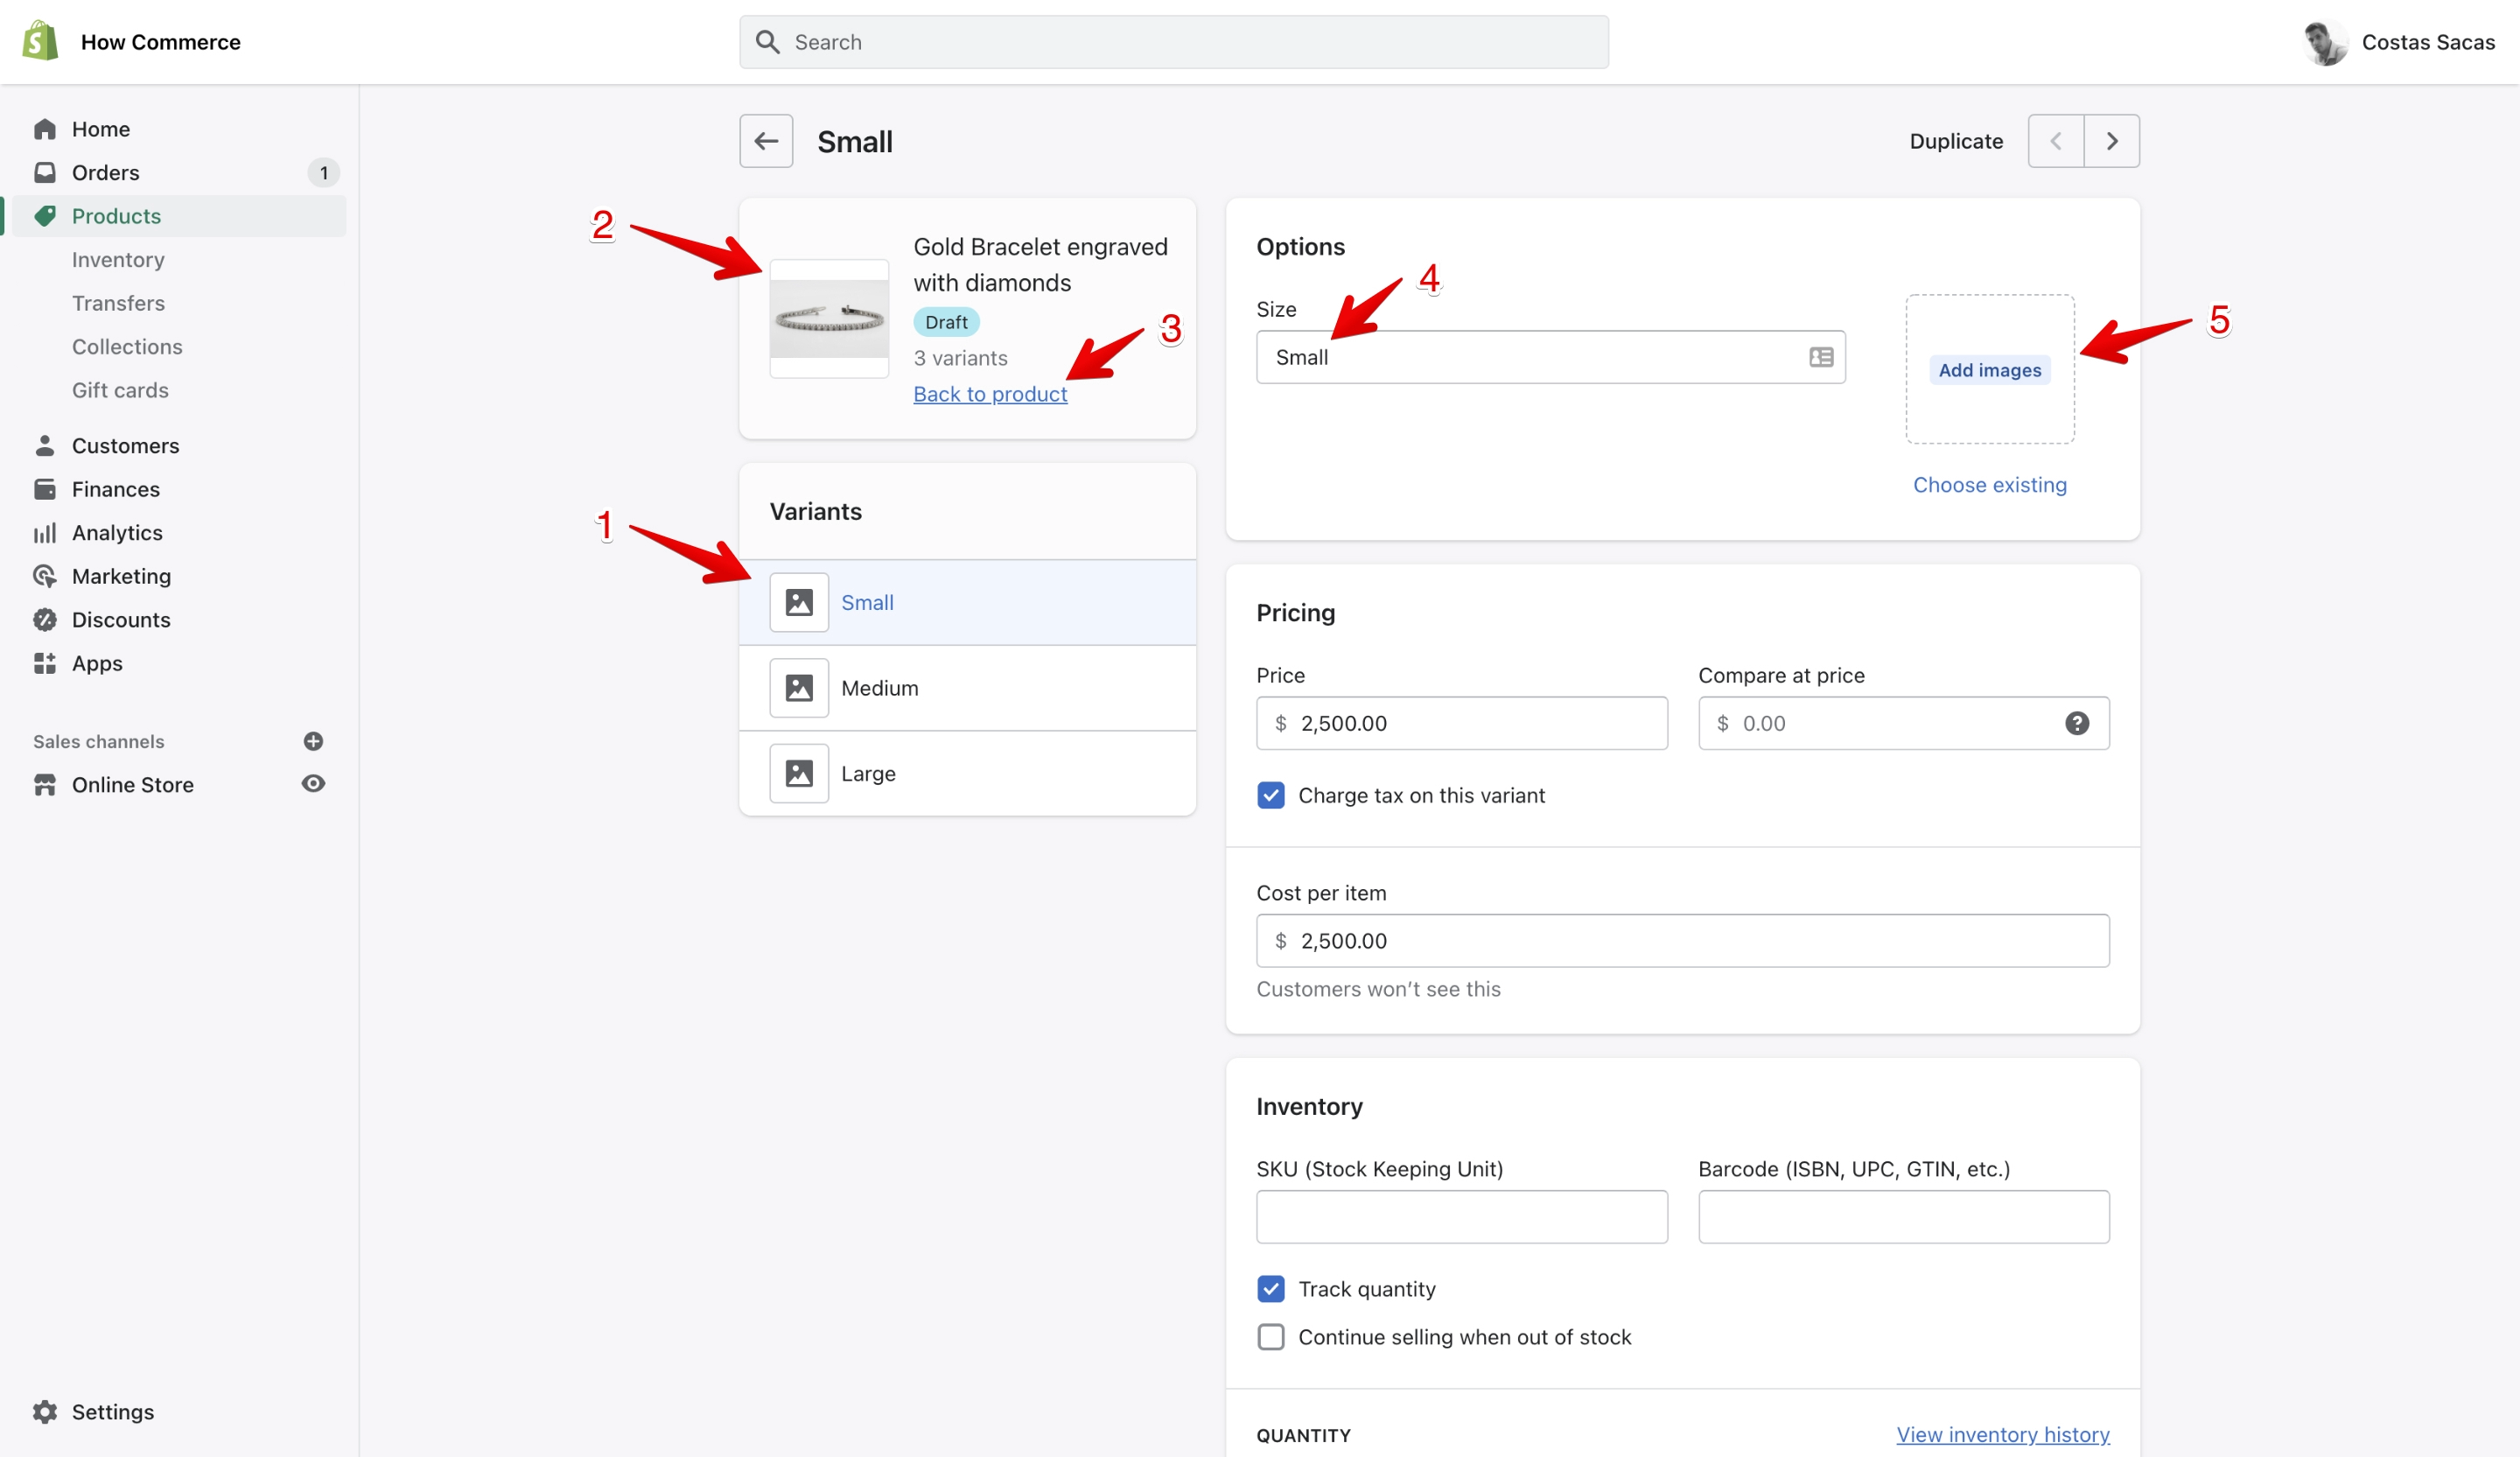This screenshot has height=1457, width=2520.
Task: Select the Large variant row
Action: (967, 773)
